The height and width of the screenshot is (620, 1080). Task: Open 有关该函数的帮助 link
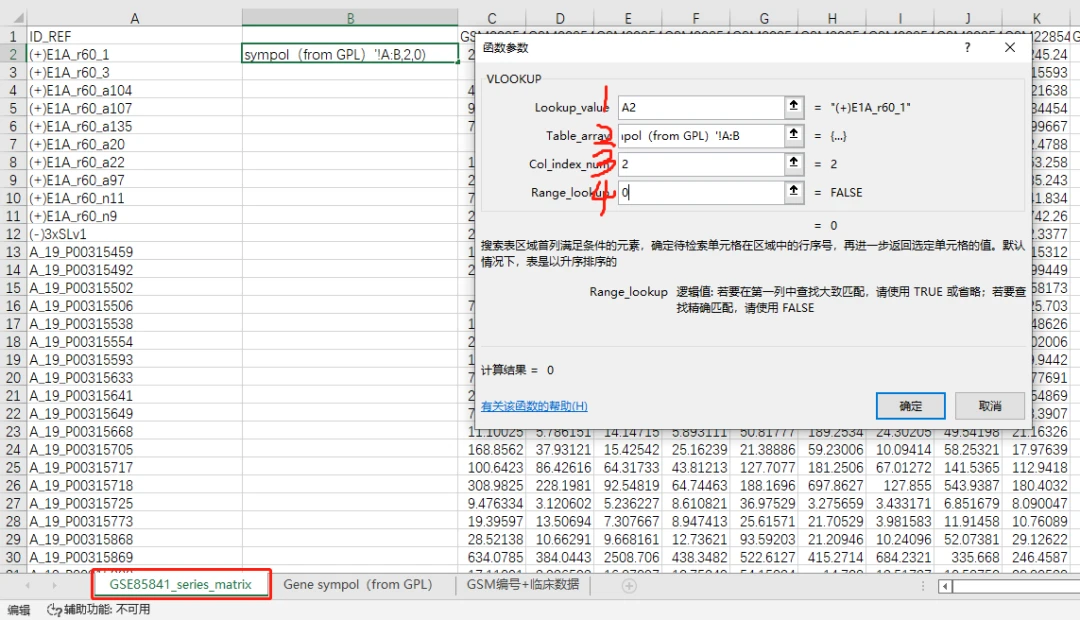click(534, 406)
